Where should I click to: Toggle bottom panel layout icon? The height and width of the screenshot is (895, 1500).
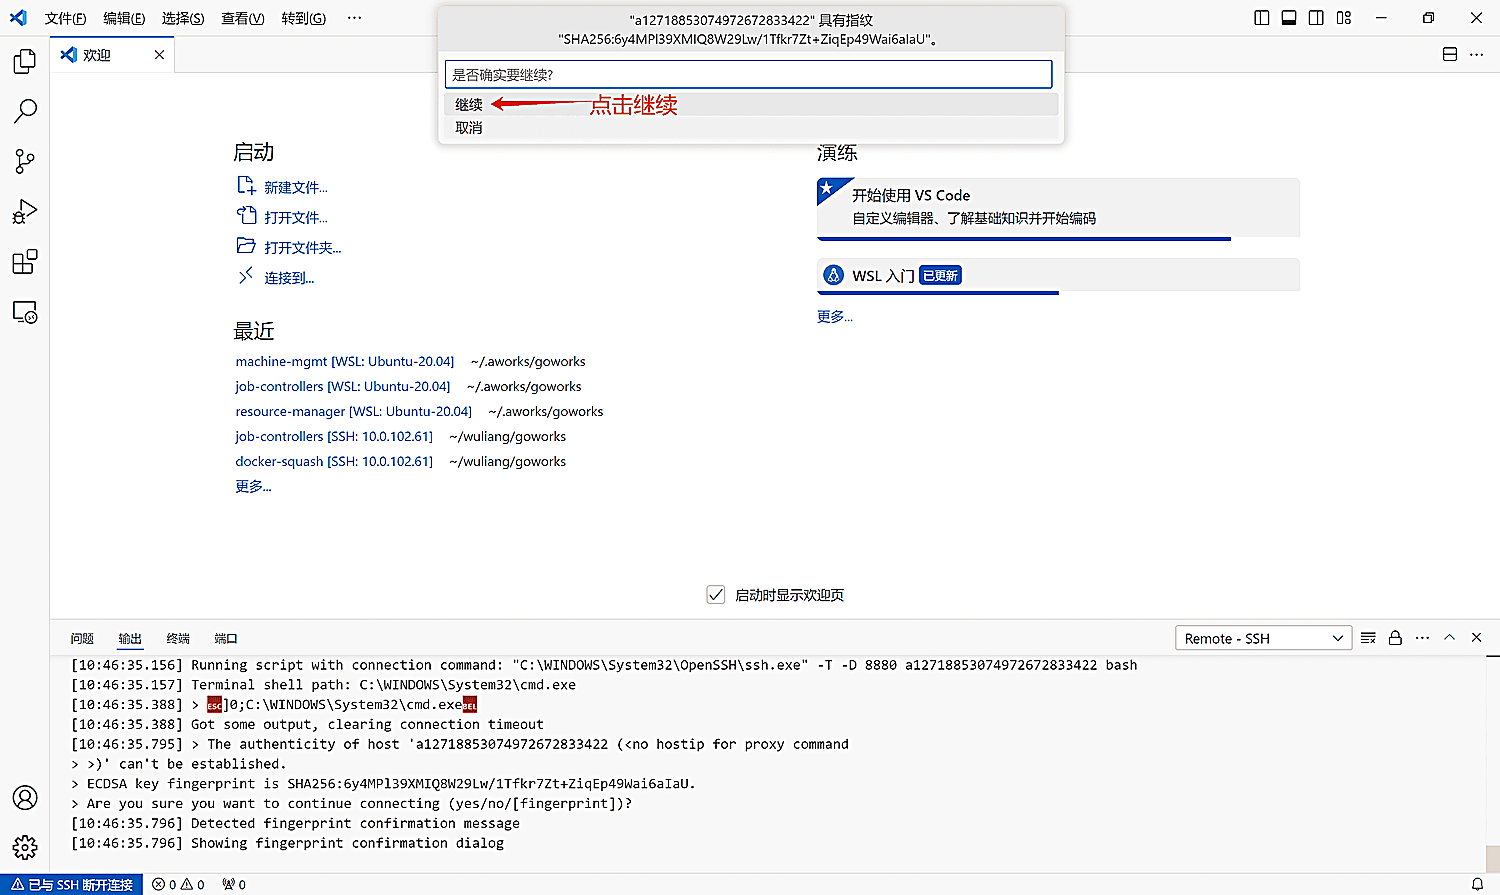tap(1289, 18)
